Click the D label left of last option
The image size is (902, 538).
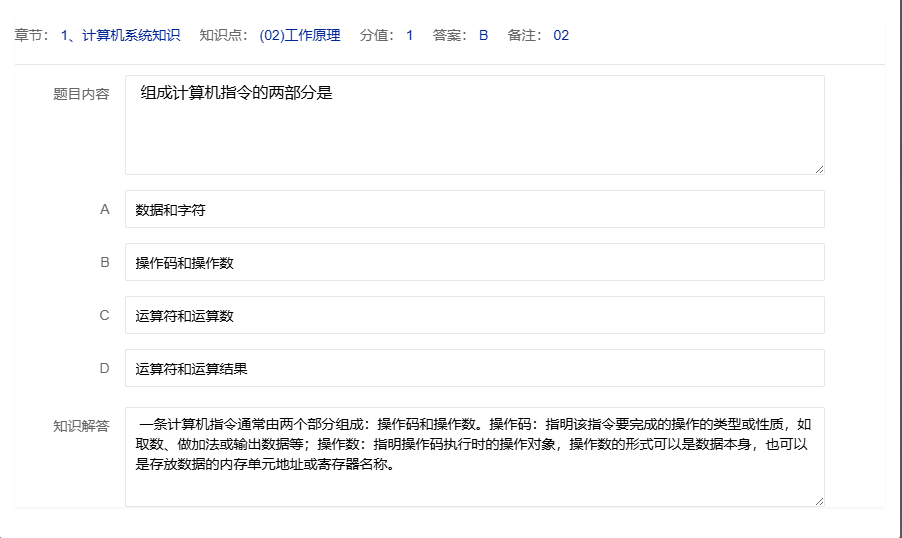tap(104, 368)
